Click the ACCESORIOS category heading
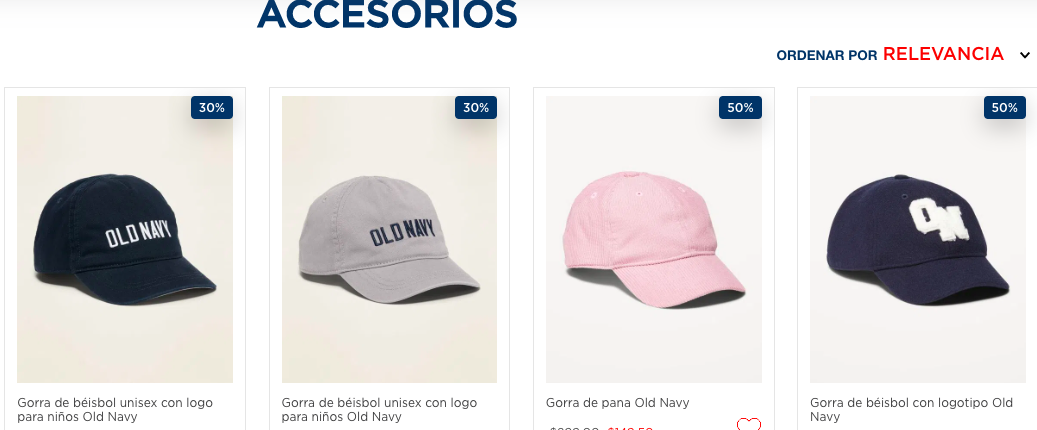The image size is (1037, 430). pyautogui.click(x=387, y=13)
